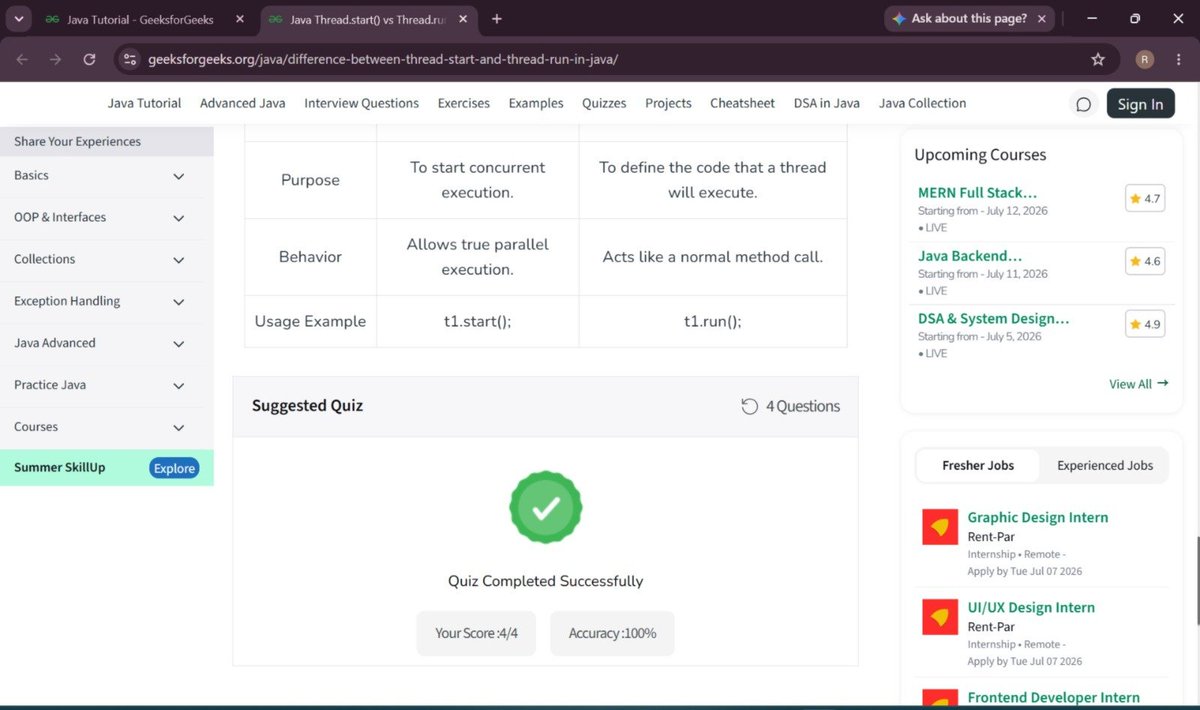Click the t1.run(); table cell
Screen dimensions: 1200x710
click(x=713, y=321)
